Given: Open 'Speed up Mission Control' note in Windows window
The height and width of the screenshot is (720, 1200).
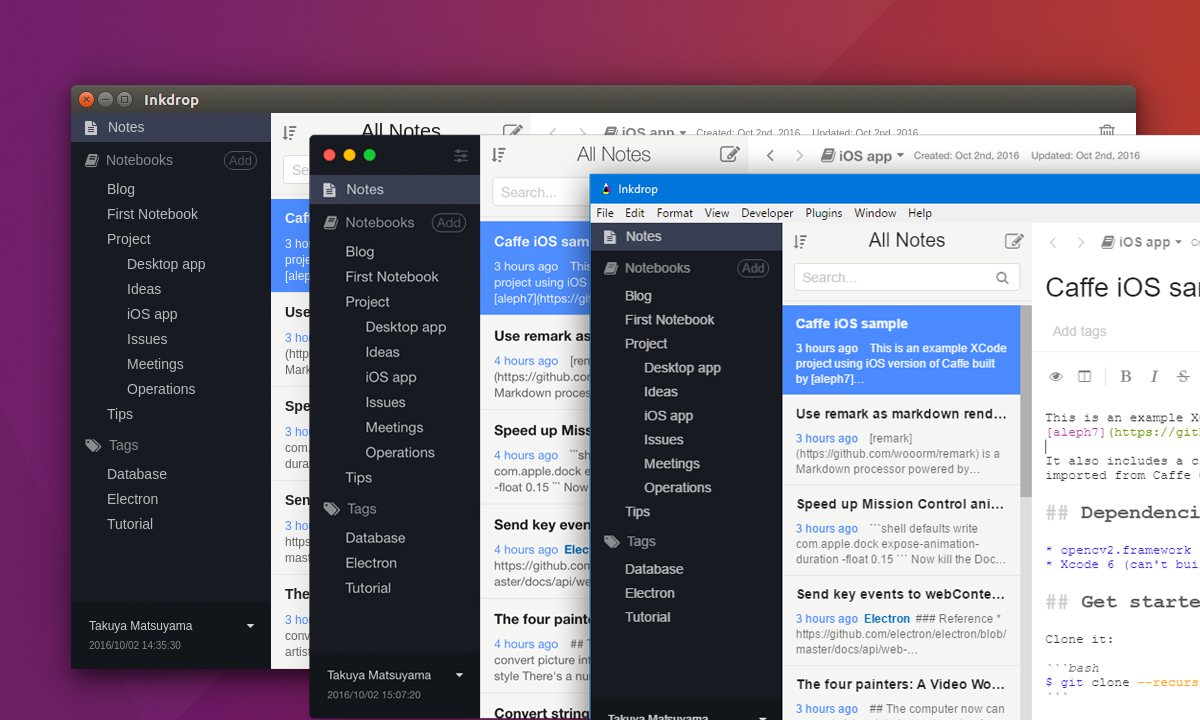Looking at the screenshot, I should coord(901,530).
